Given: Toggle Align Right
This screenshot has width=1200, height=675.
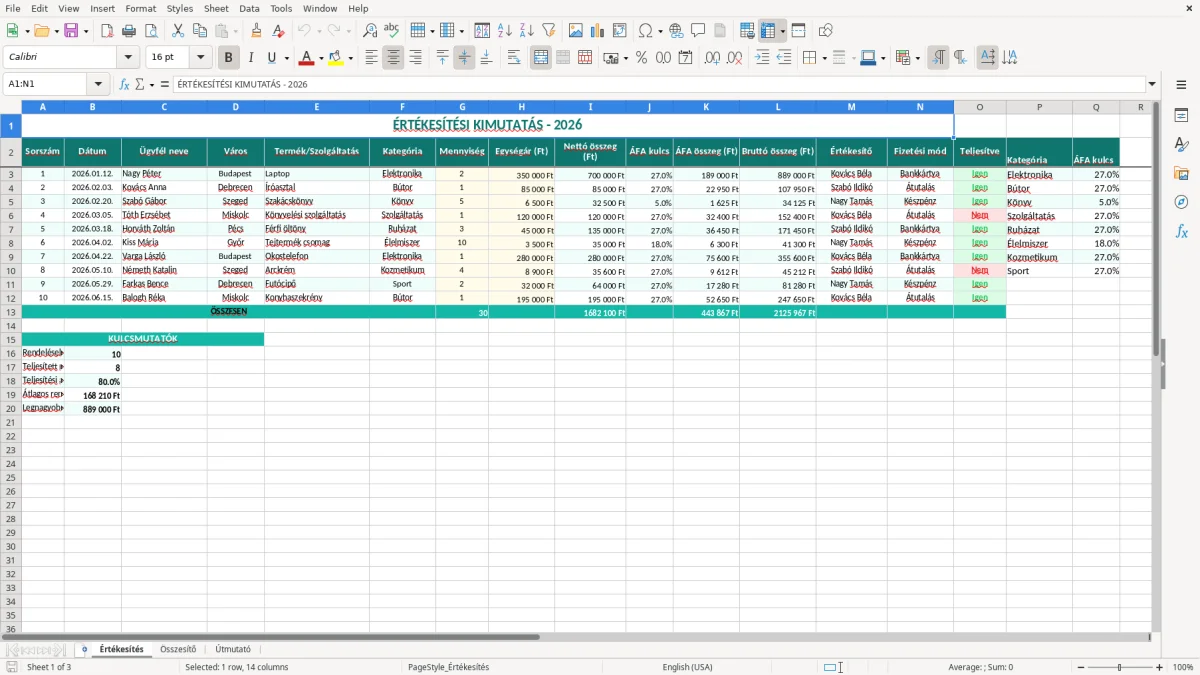Looking at the screenshot, I should point(415,58).
